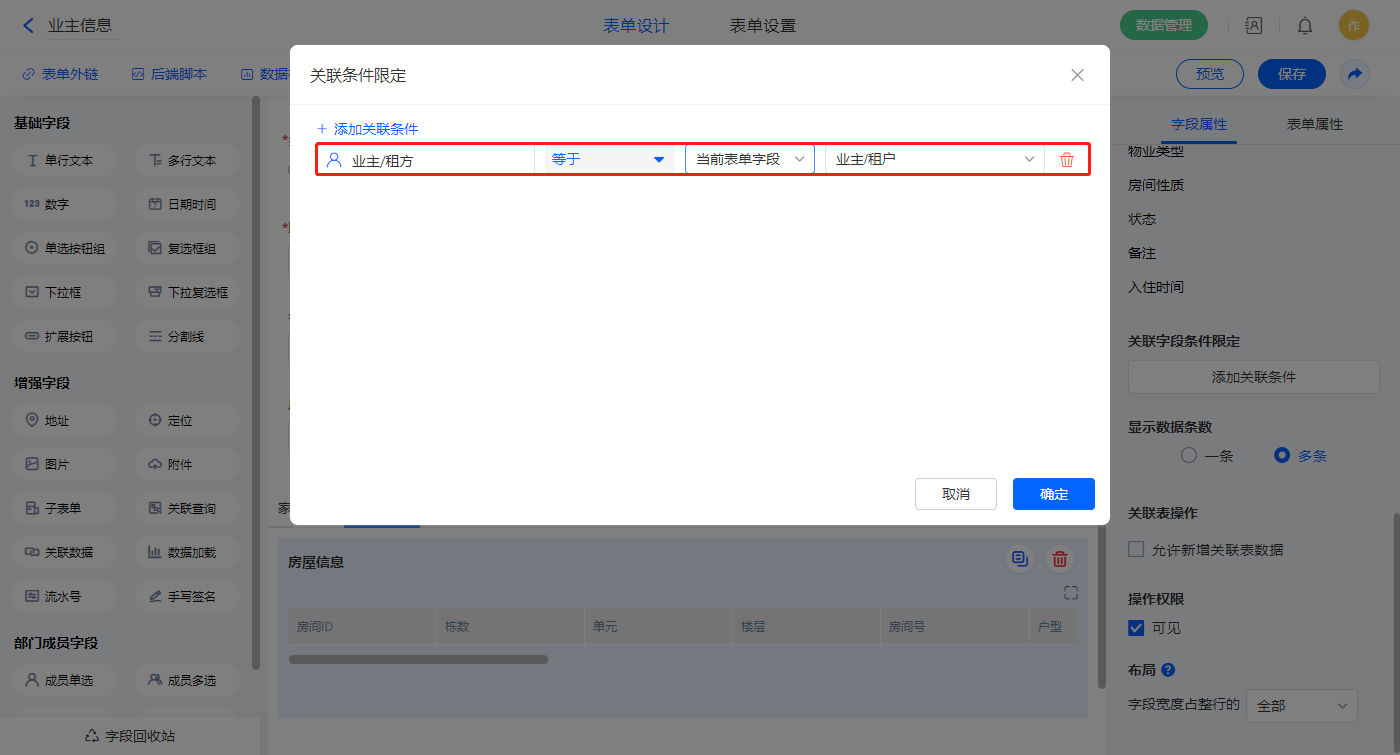
Task: Click the share arrow icon near 保存
Action: (1354, 74)
